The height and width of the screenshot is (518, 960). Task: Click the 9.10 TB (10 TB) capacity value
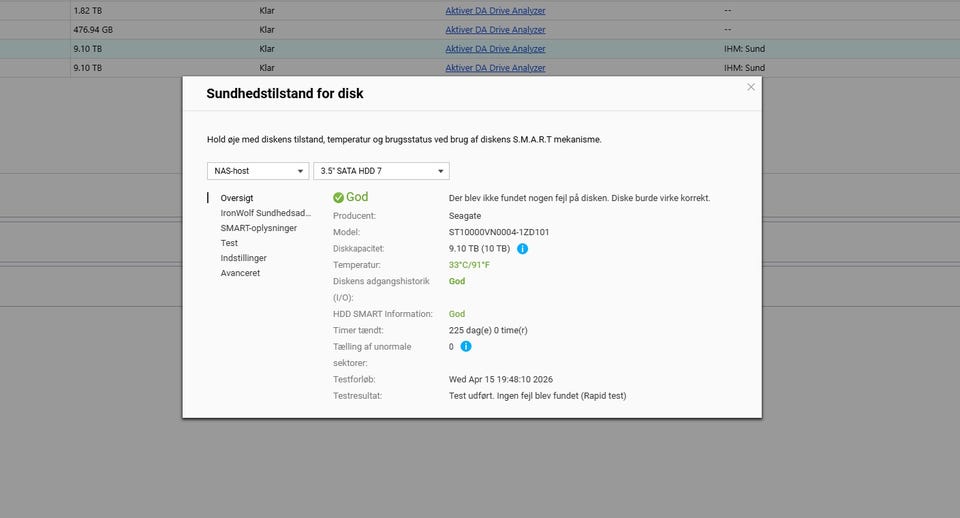click(x=479, y=249)
